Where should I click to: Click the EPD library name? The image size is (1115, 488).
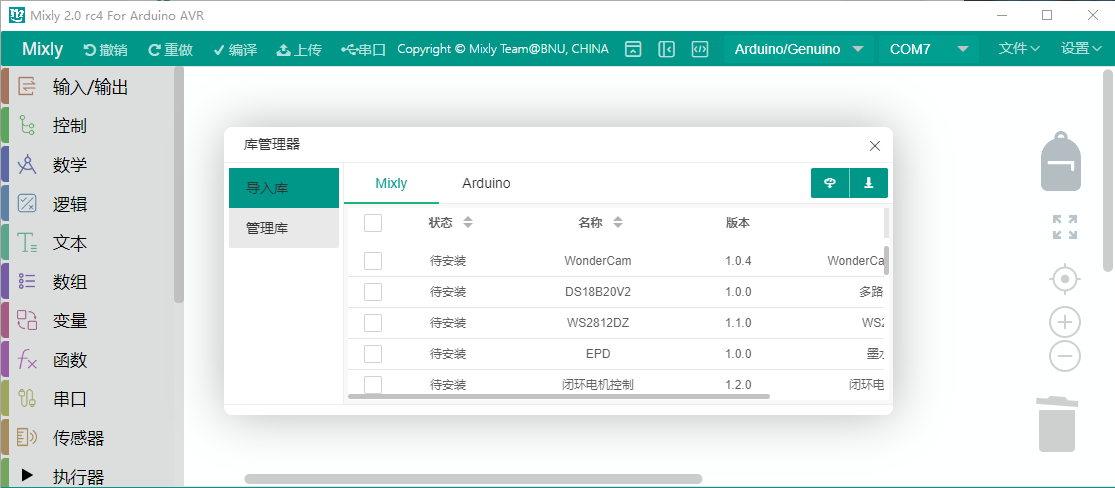tap(597, 354)
